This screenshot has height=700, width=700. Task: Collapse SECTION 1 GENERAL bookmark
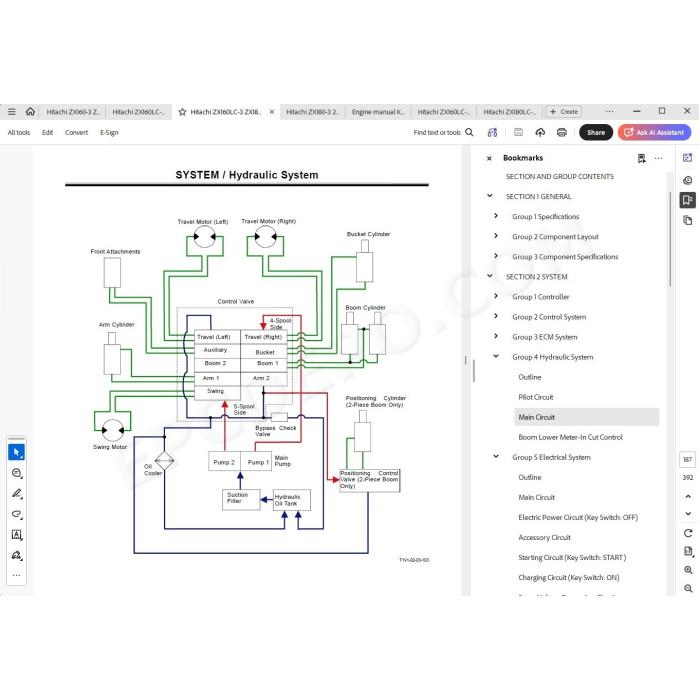[x=490, y=196]
